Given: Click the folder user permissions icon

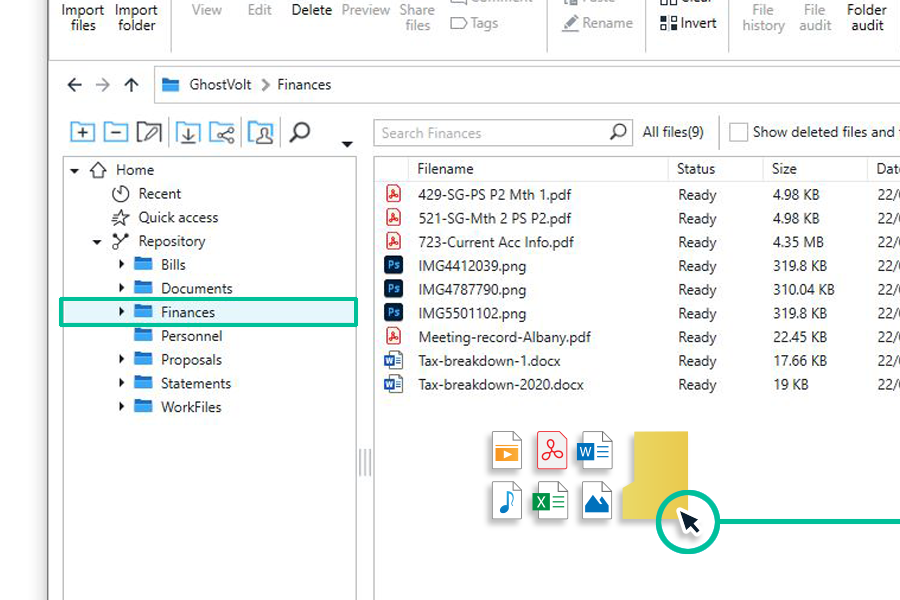Looking at the screenshot, I should (261, 132).
